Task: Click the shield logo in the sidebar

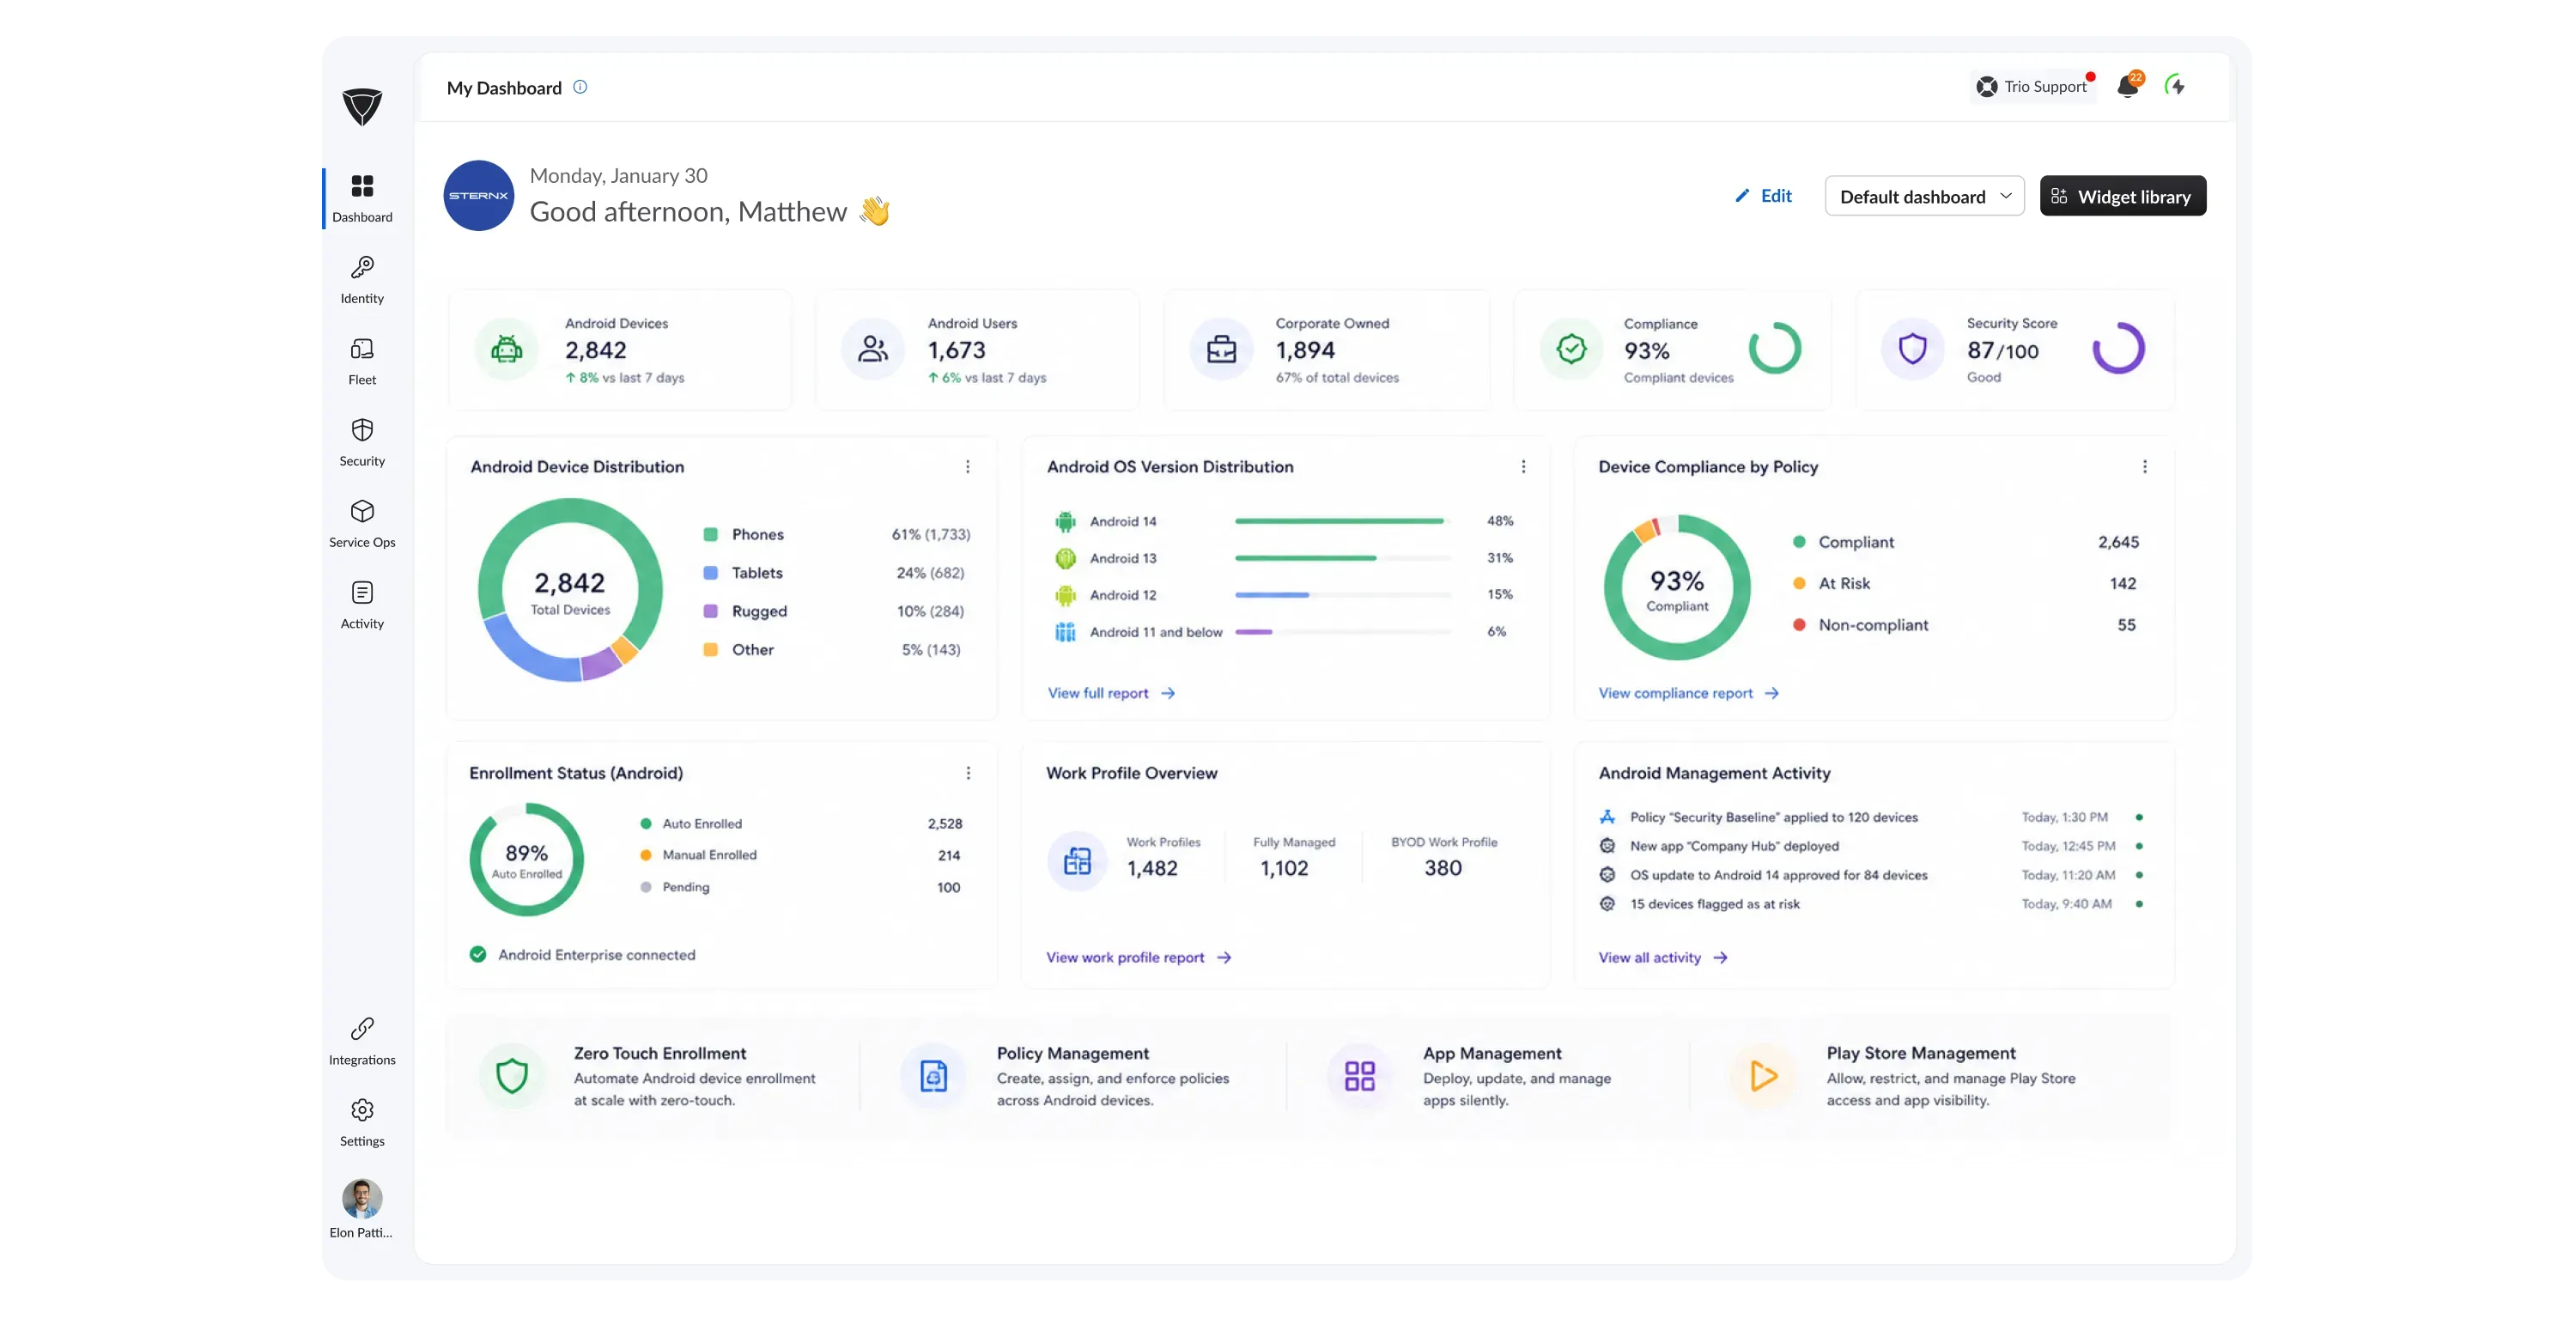Action: coord(362,106)
